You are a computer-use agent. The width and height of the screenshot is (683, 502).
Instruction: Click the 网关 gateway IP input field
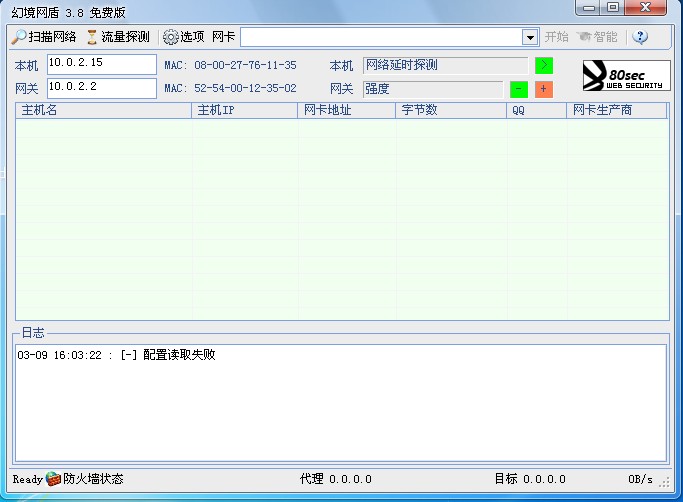coord(101,88)
